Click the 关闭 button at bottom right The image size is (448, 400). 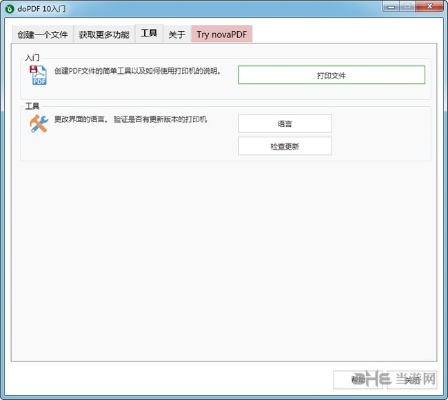click(412, 380)
